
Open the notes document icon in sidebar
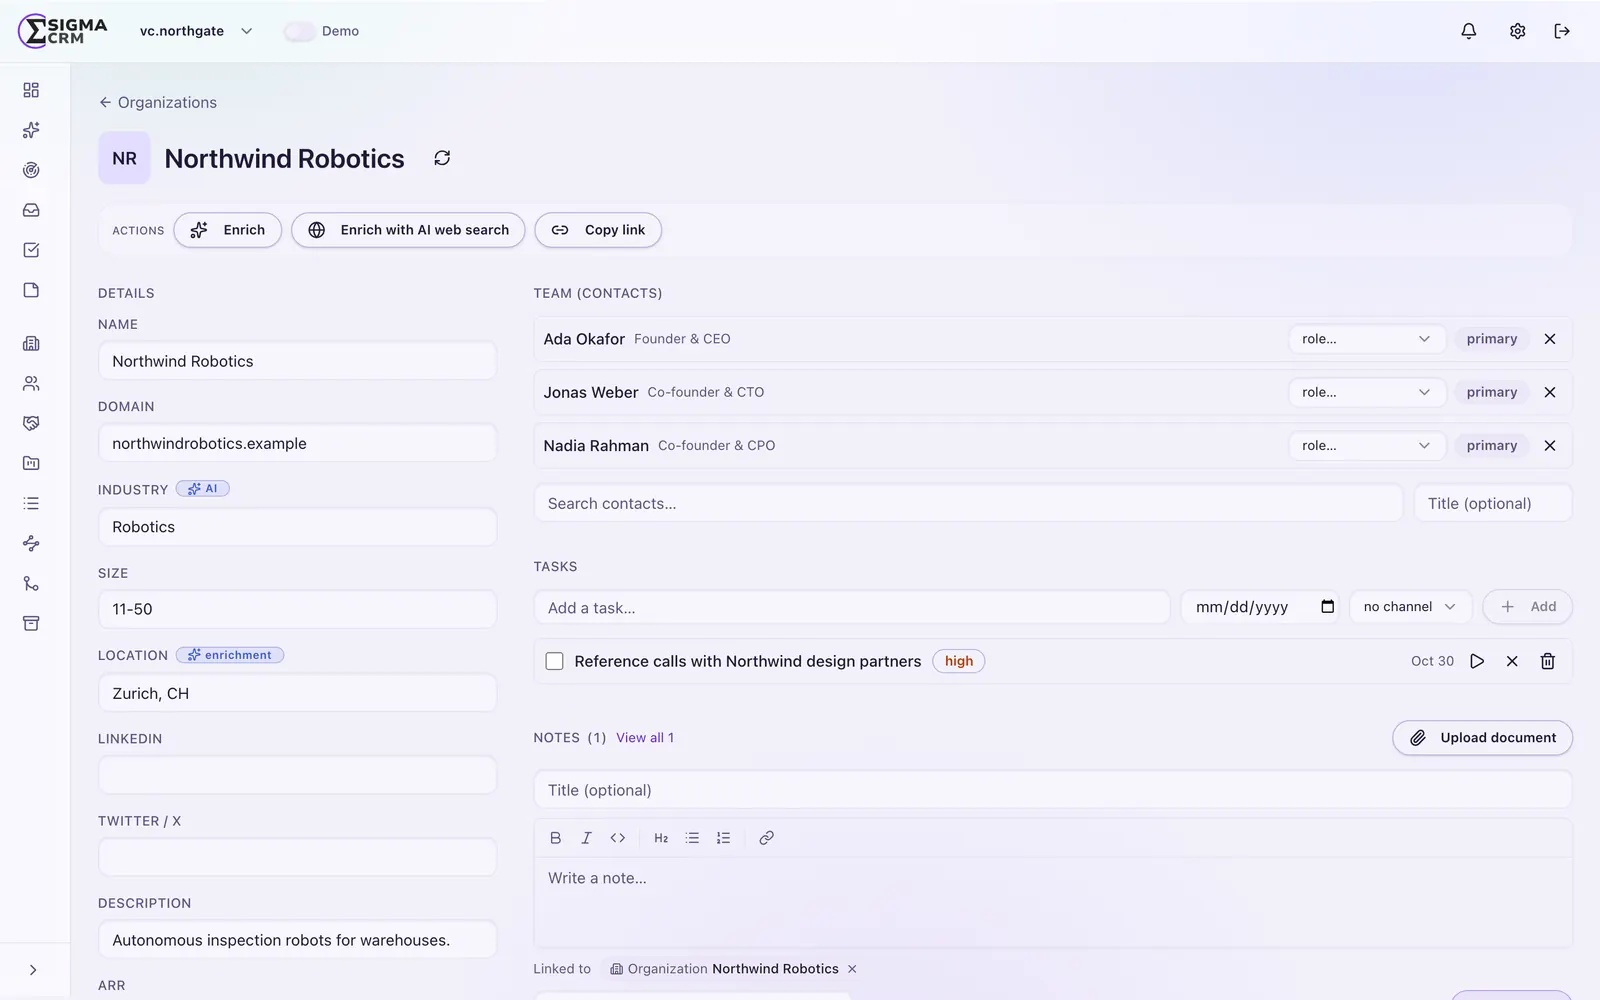tap(31, 290)
